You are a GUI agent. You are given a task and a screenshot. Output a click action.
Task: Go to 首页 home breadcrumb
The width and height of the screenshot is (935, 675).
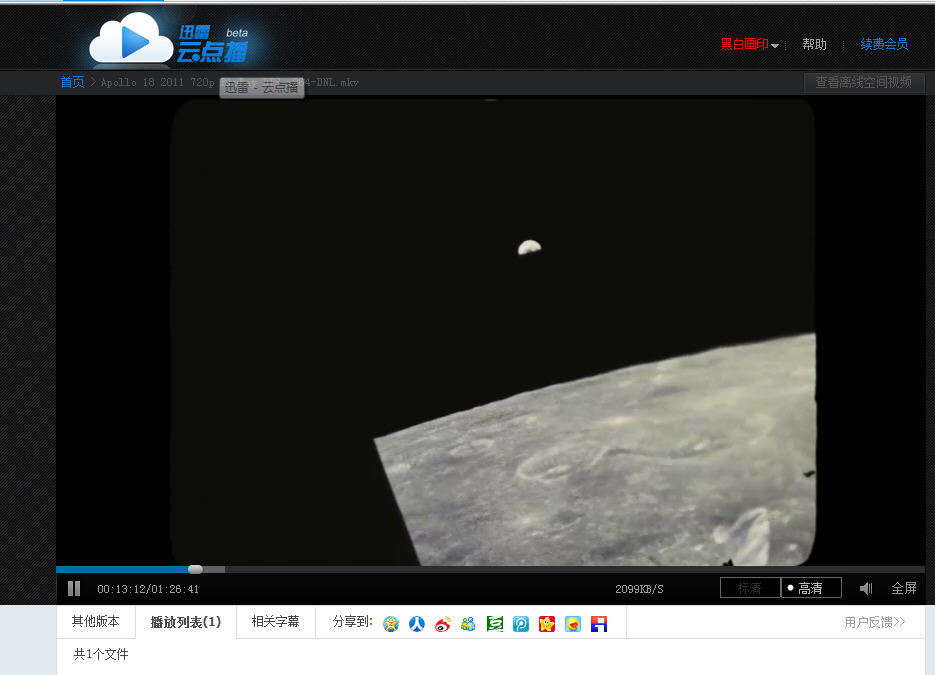[72, 82]
